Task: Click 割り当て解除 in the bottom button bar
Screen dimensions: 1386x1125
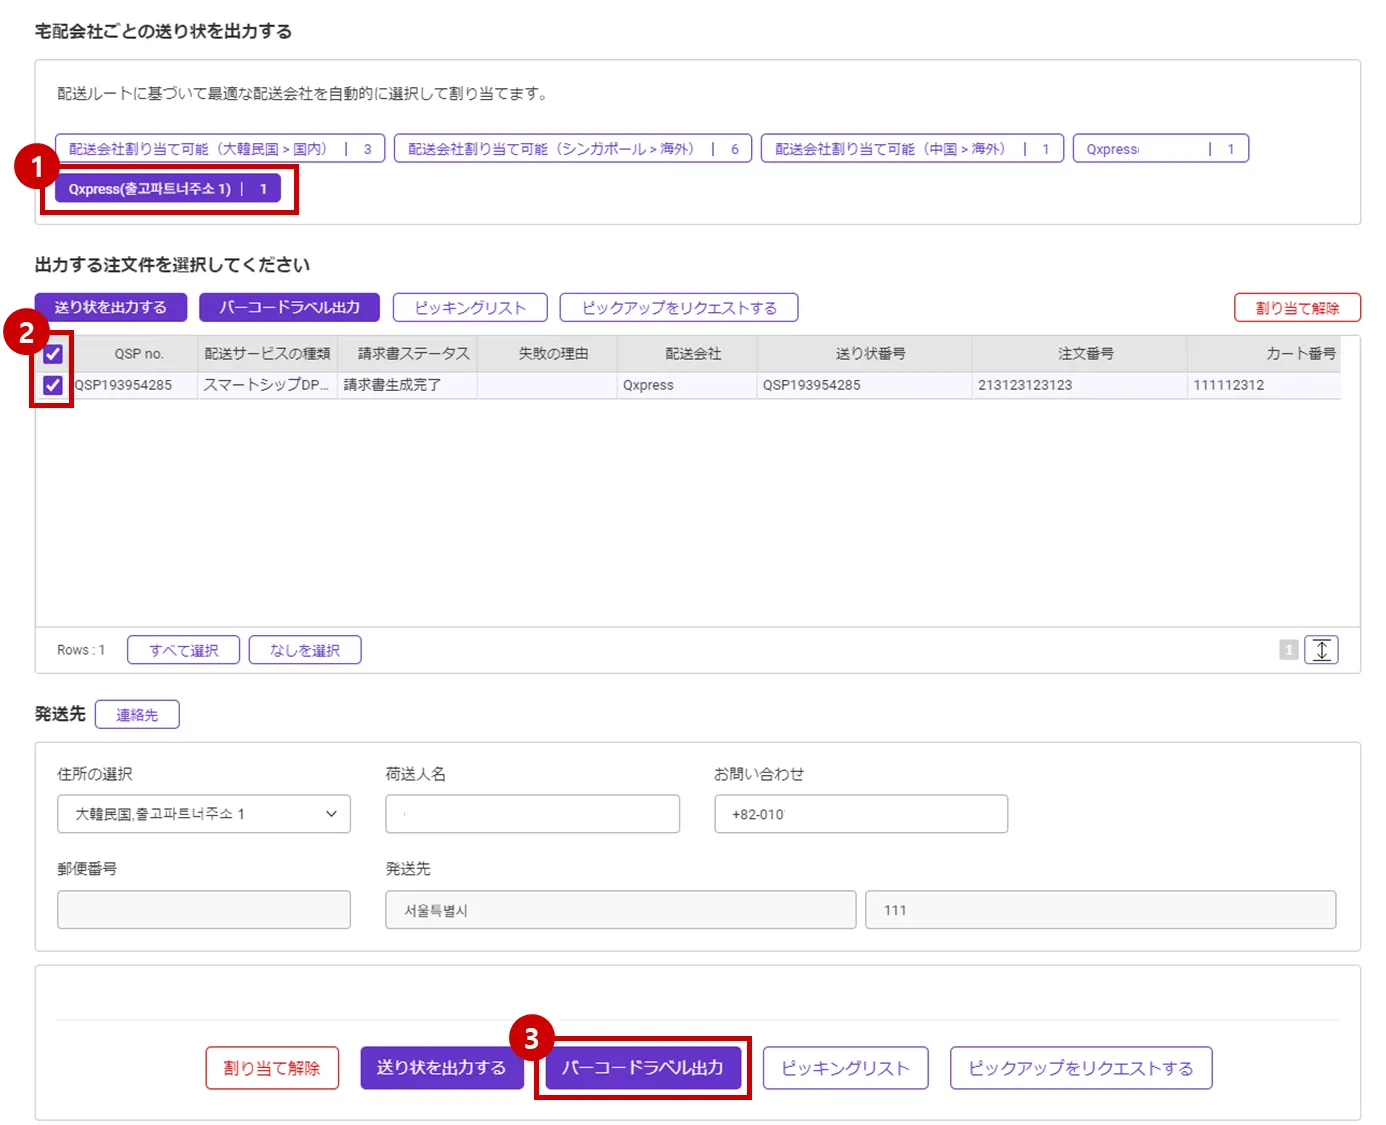Action: point(272,1068)
